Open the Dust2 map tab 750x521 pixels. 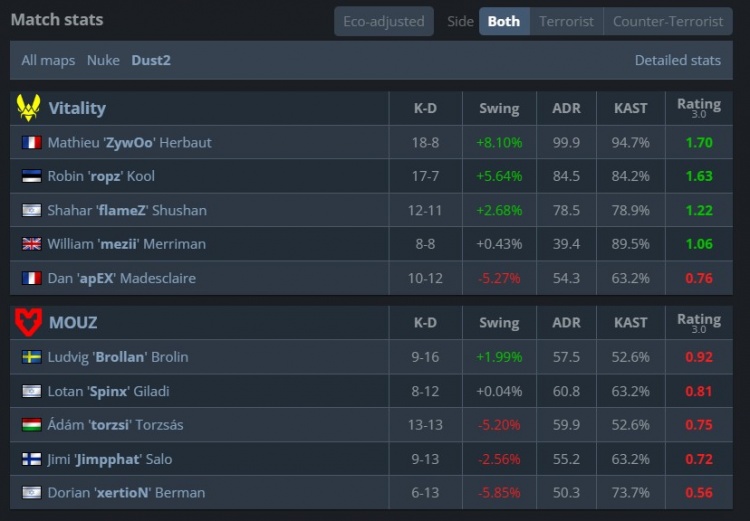[151, 60]
